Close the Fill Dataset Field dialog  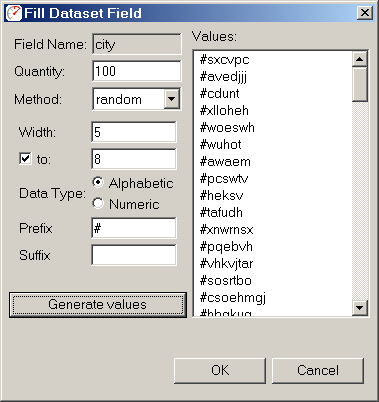point(365,13)
